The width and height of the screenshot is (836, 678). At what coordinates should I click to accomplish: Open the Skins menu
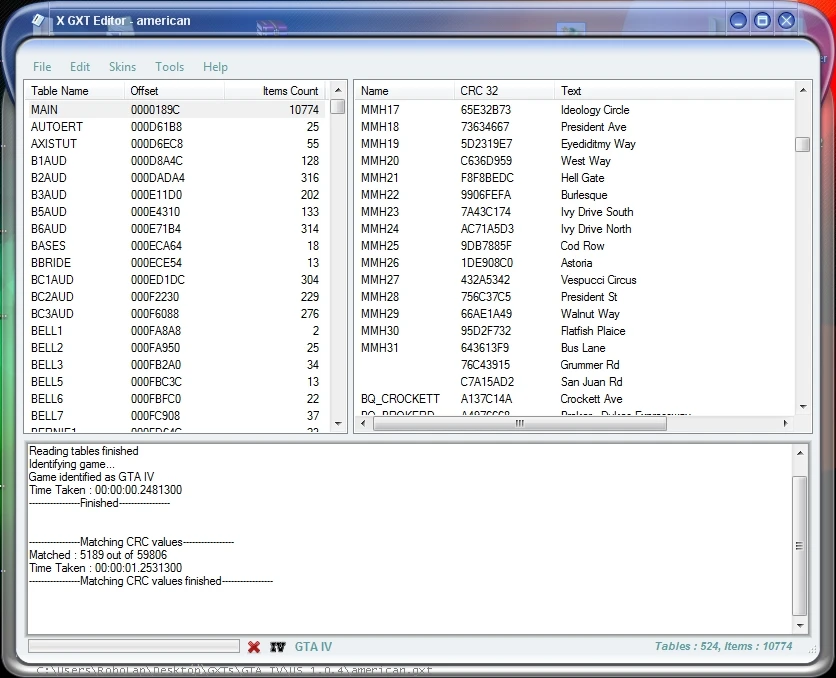coord(122,67)
